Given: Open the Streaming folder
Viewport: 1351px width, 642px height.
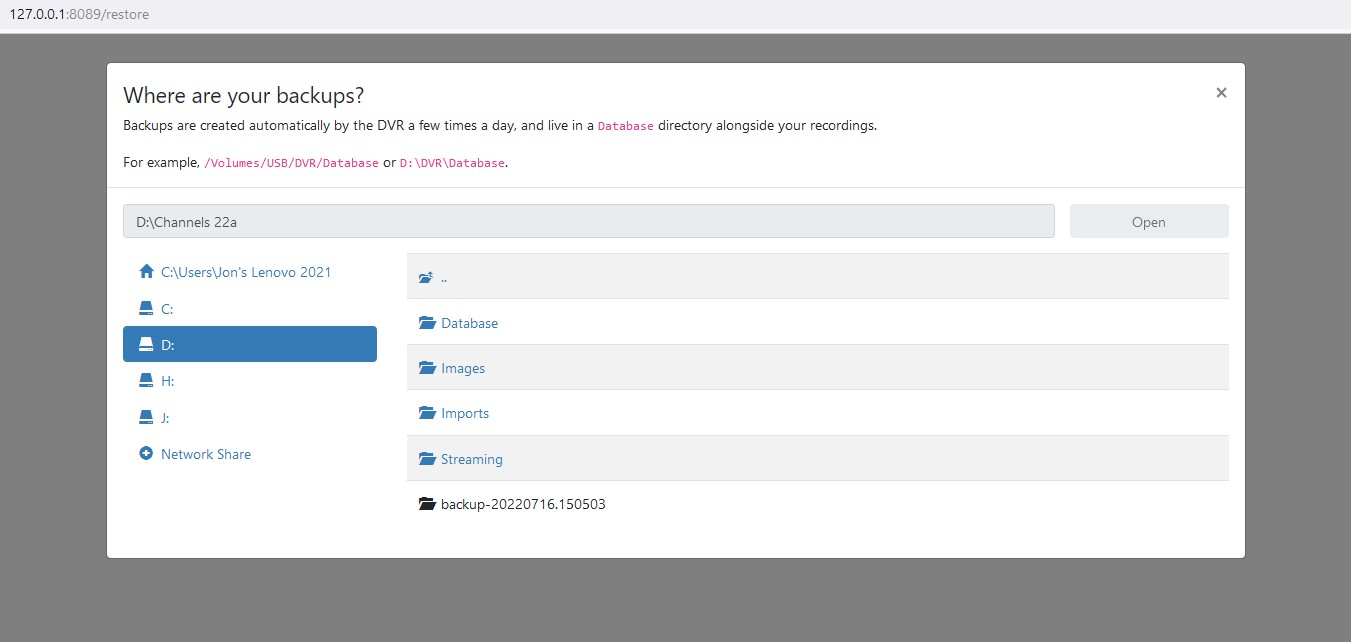Looking at the screenshot, I should click(x=471, y=459).
